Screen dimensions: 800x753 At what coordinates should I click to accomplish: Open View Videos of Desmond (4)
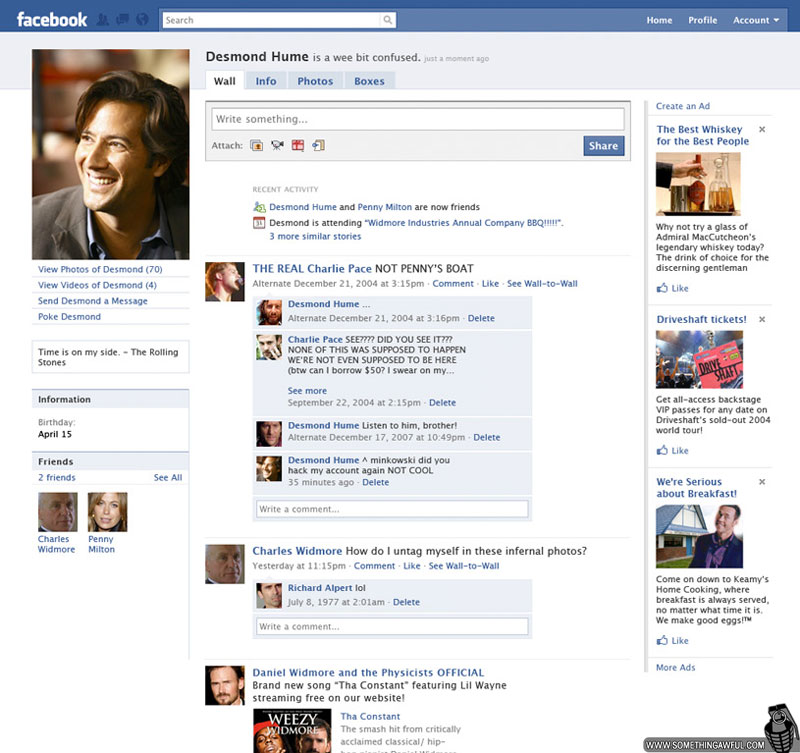[97, 285]
